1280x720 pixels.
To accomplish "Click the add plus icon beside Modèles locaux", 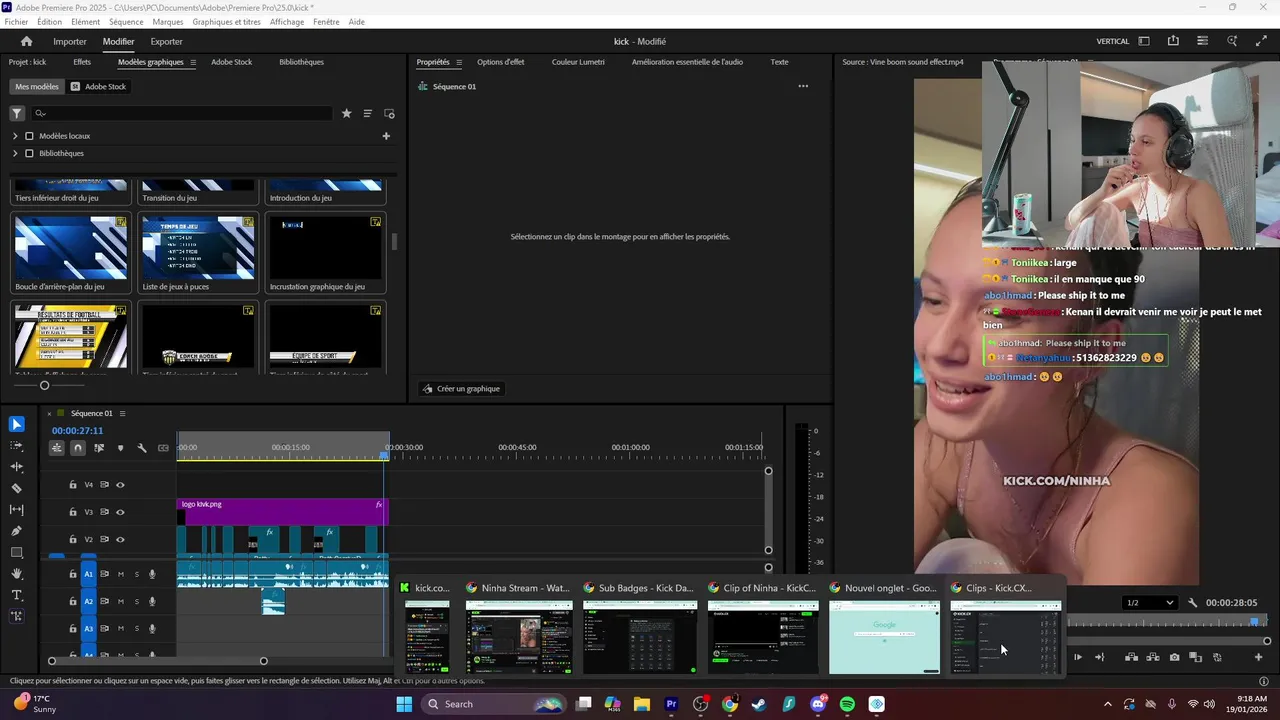I will (x=386, y=136).
